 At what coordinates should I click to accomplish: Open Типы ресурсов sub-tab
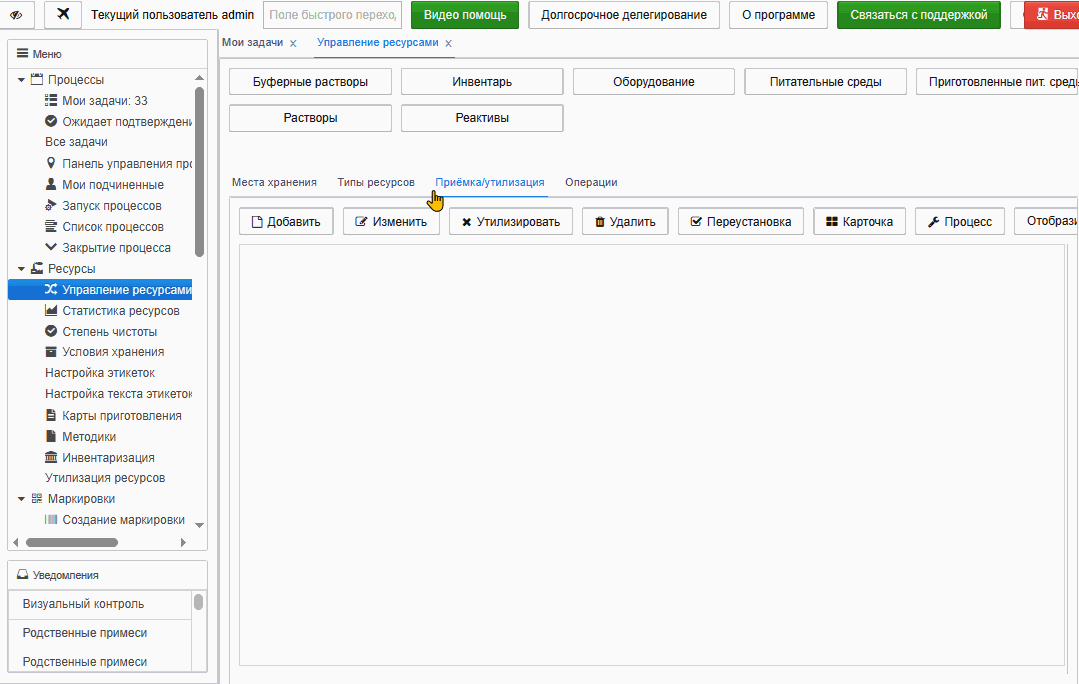(x=376, y=182)
